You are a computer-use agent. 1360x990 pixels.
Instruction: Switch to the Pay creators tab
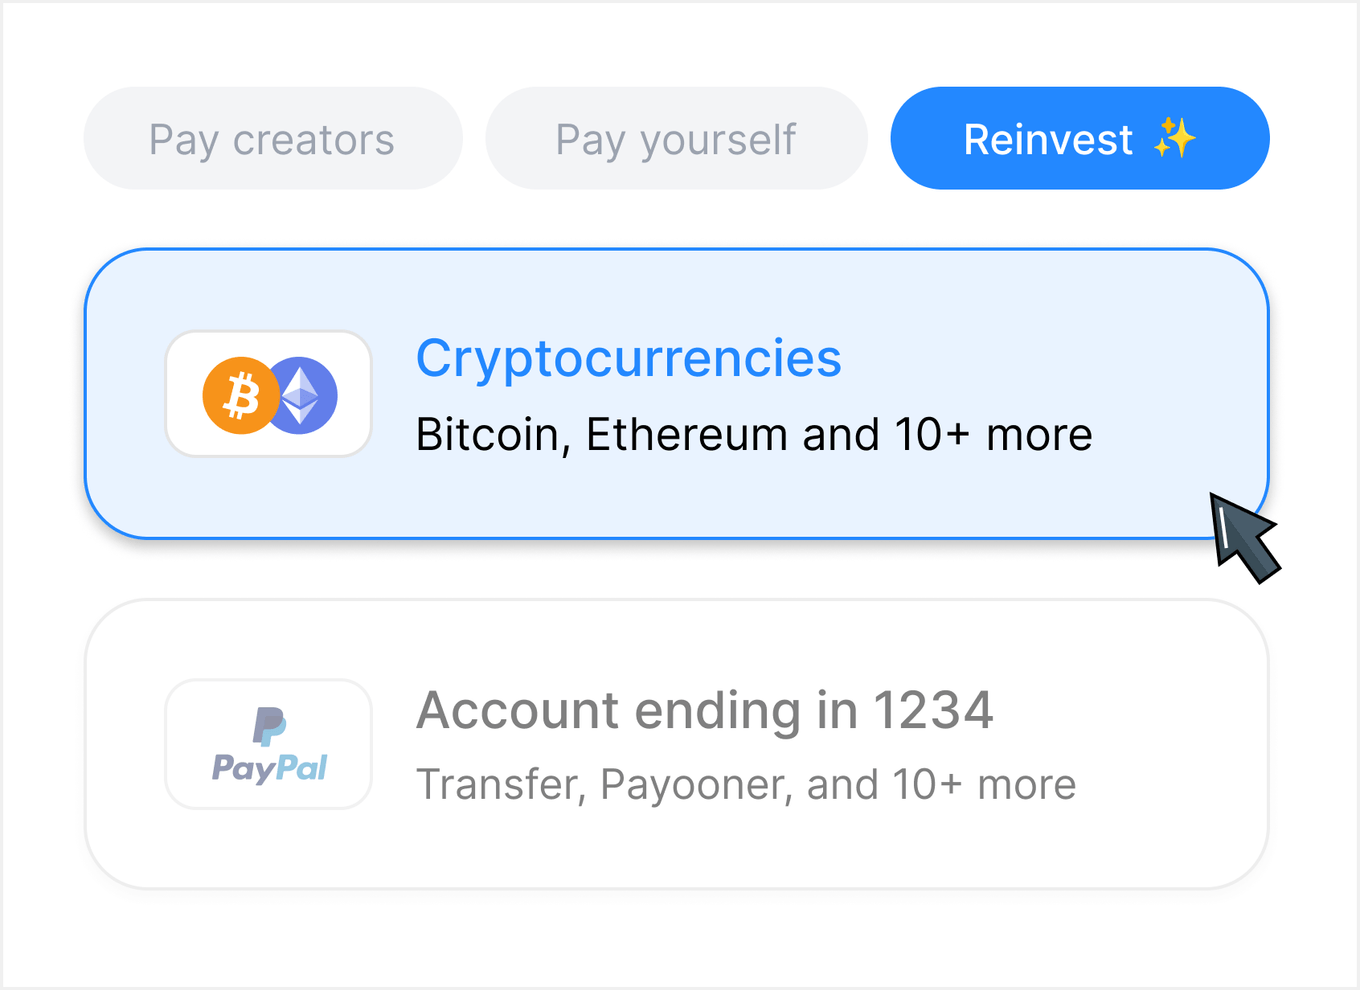pyautogui.click(x=272, y=138)
